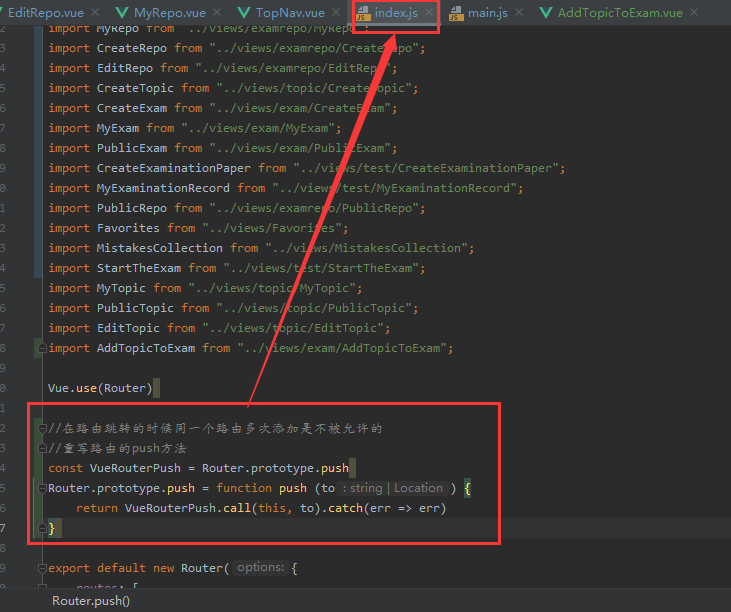Click the PublicTopic import identifier
This screenshot has height=612, width=731.
pos(135,309)
